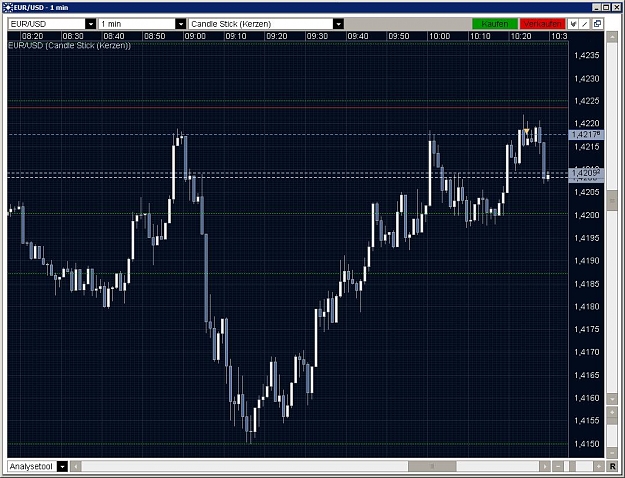Screen dimensions: 625x478
Task: Zoom out horizontally with the bottom minus button
Action: pos(558,466)
